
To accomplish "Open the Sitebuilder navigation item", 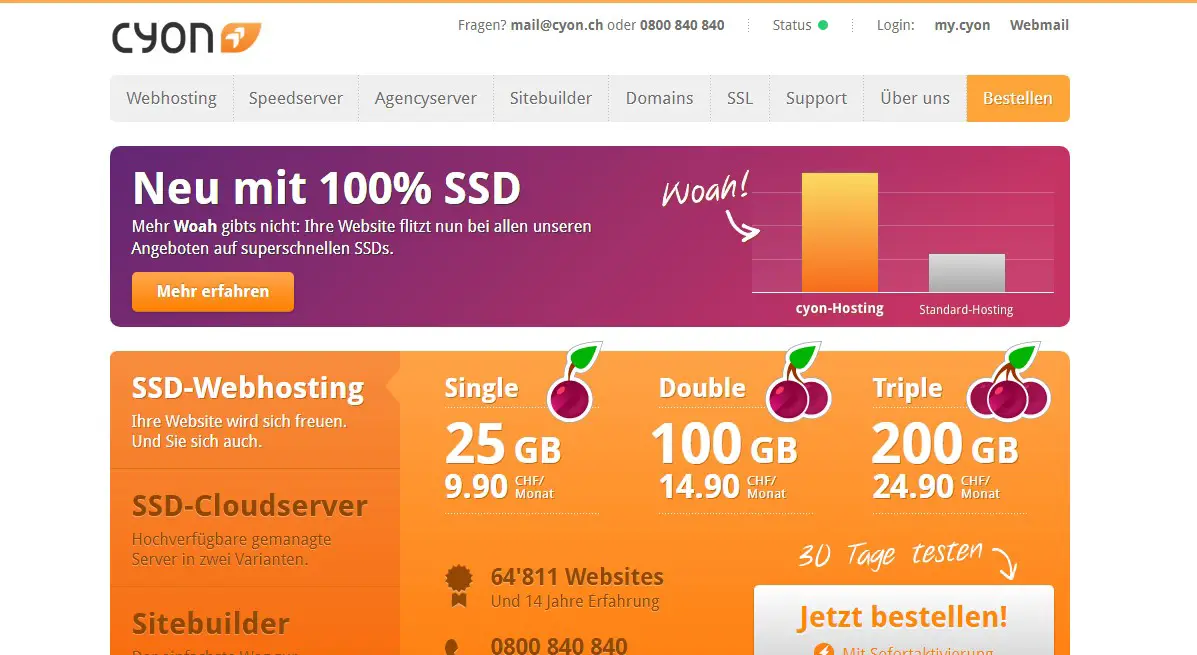I will coord(551,98).
